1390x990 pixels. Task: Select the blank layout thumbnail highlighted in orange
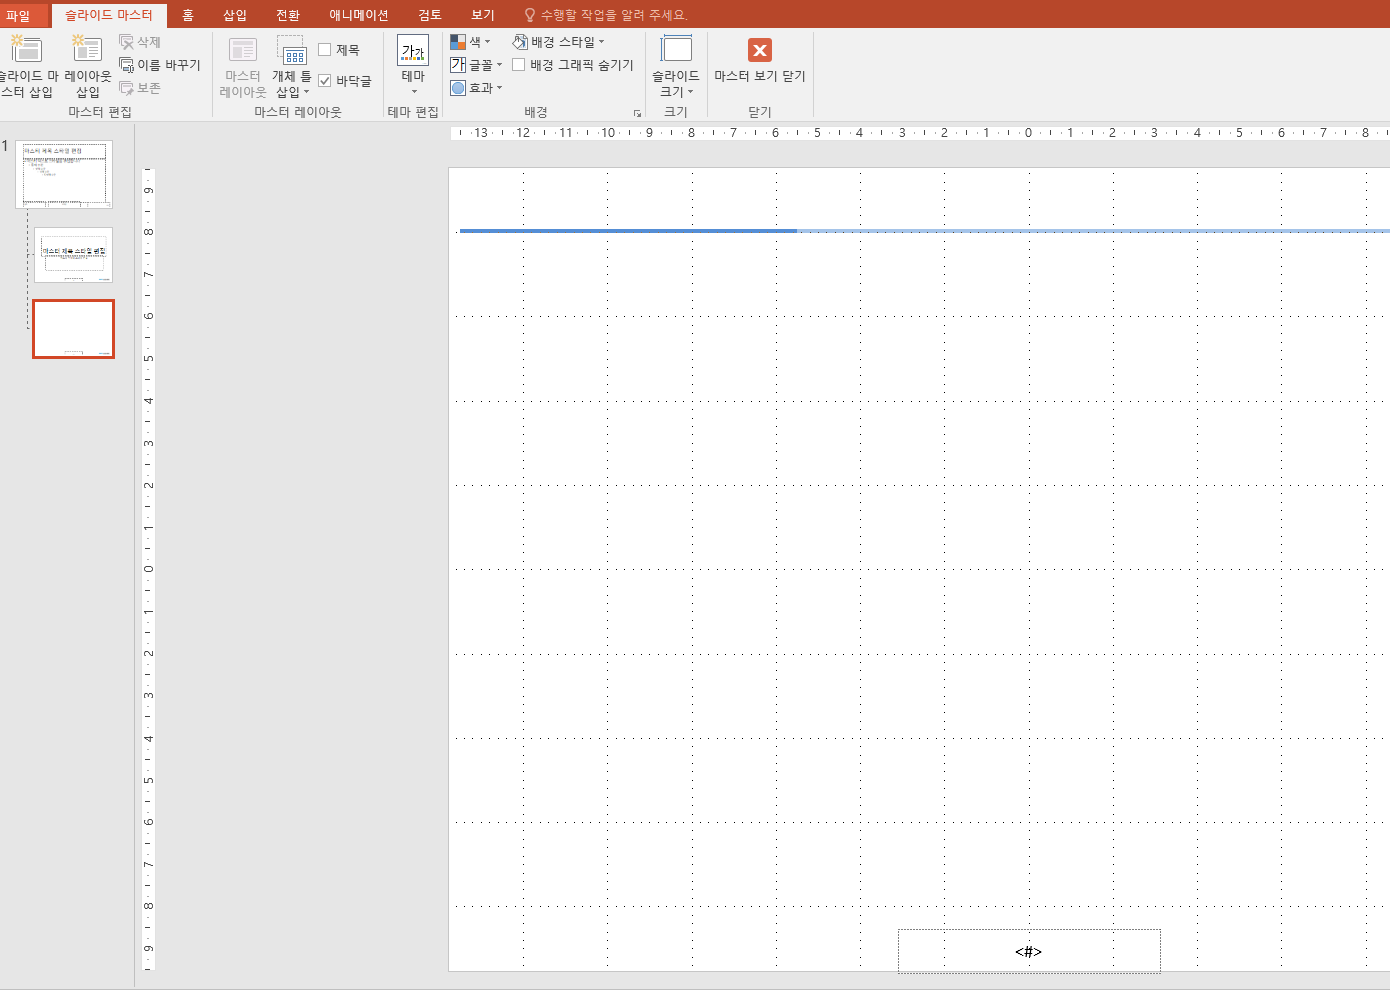pos(74,329)
